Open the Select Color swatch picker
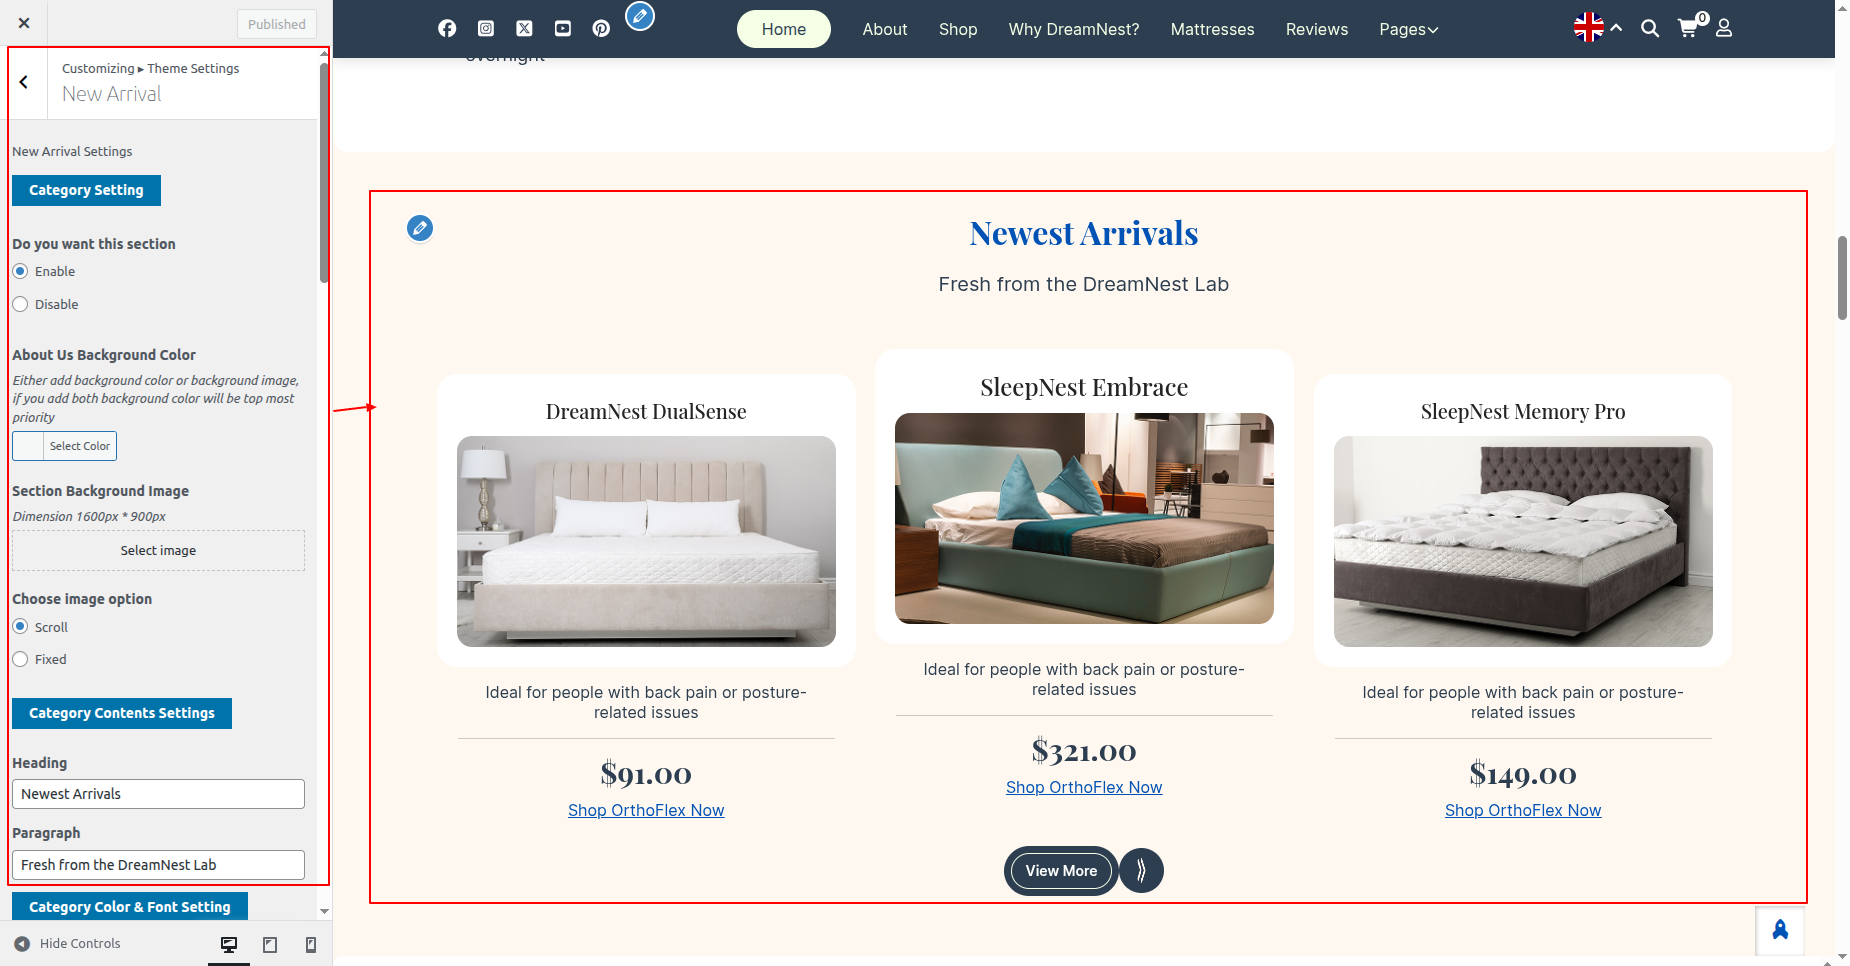 click(x=64, y=446)
